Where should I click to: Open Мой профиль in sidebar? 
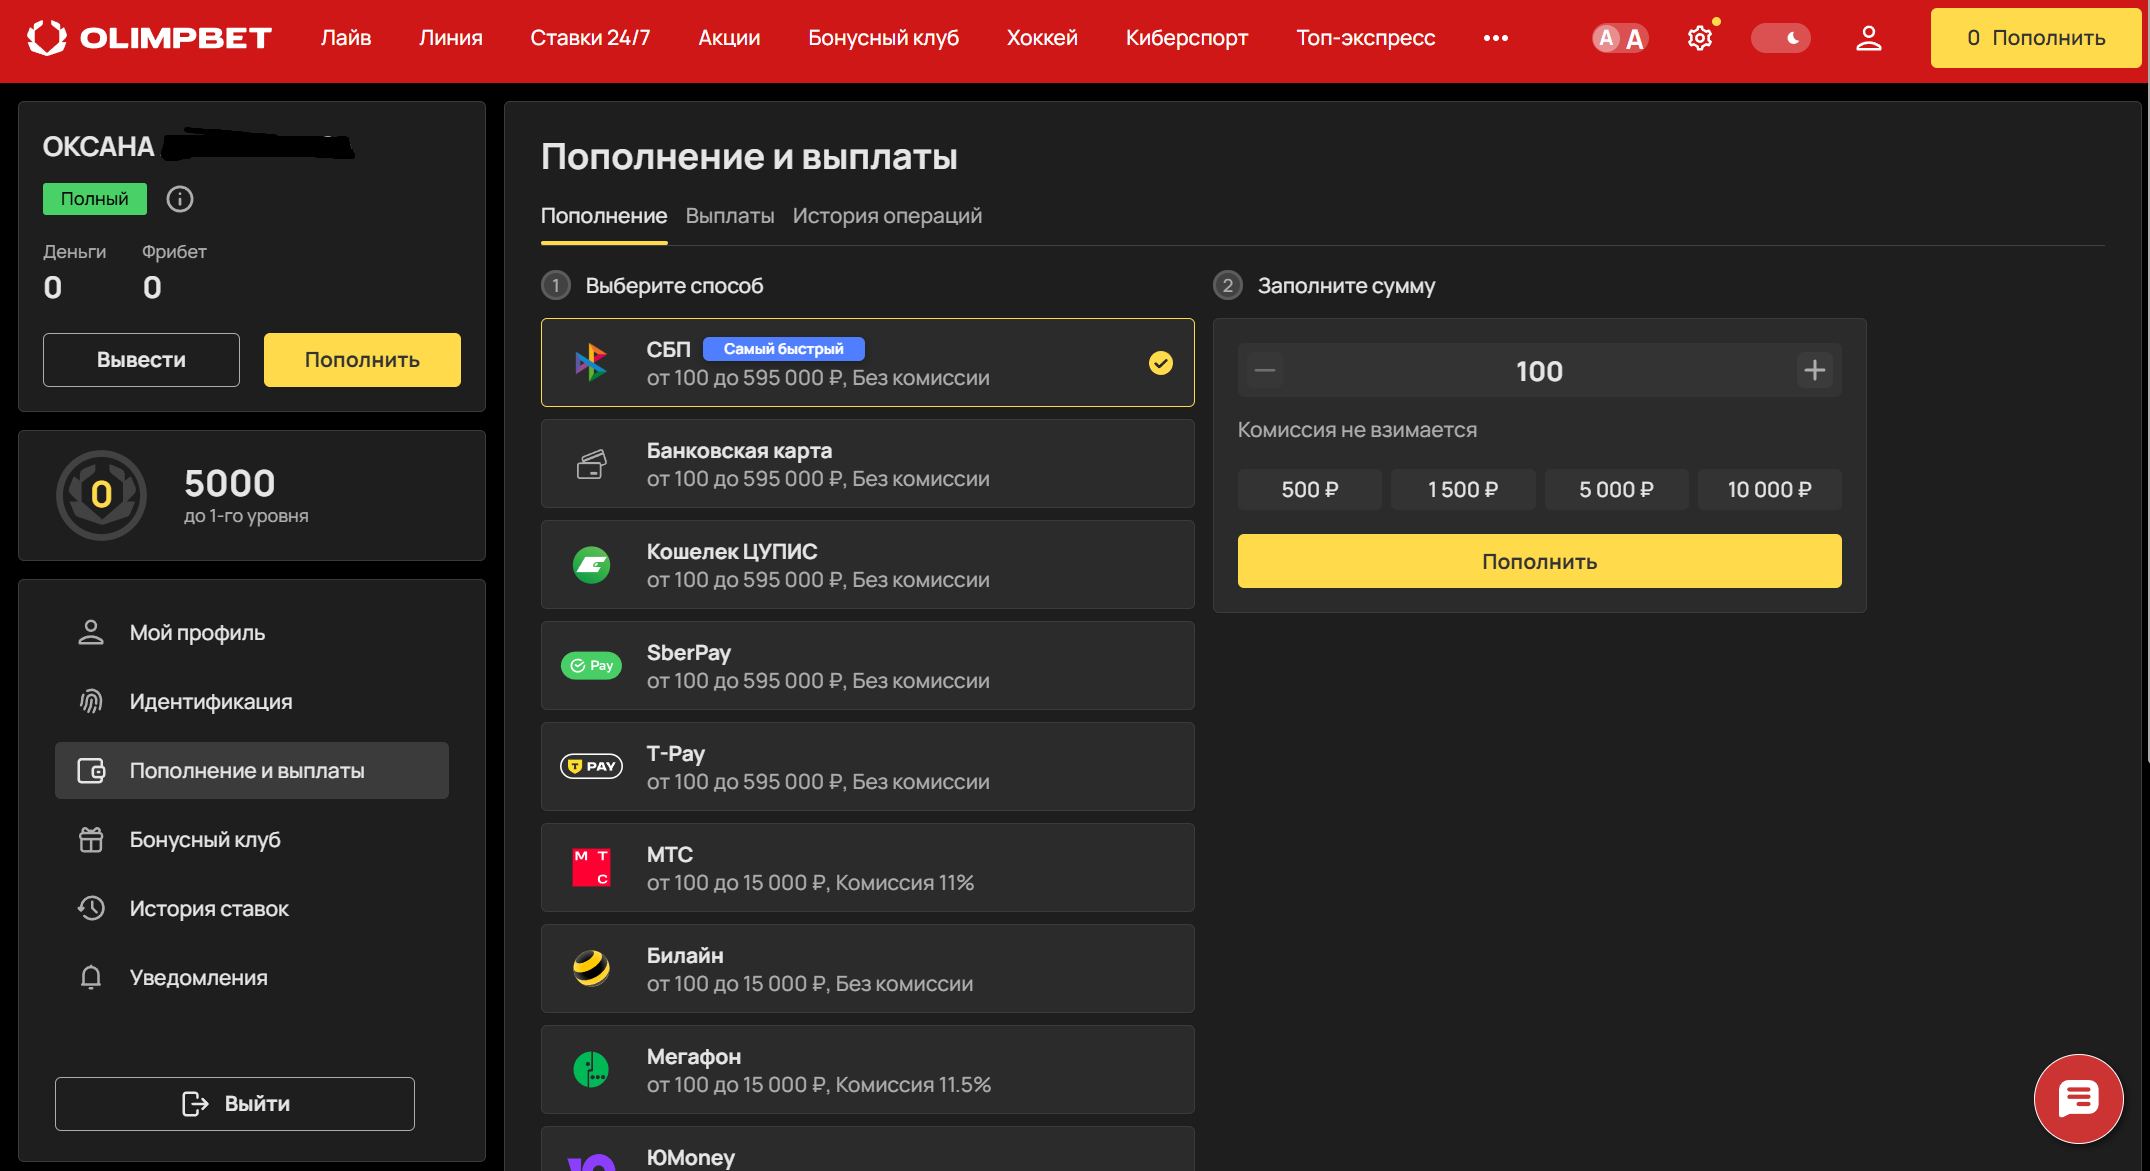pyautogui.click(x=252, y=633)
